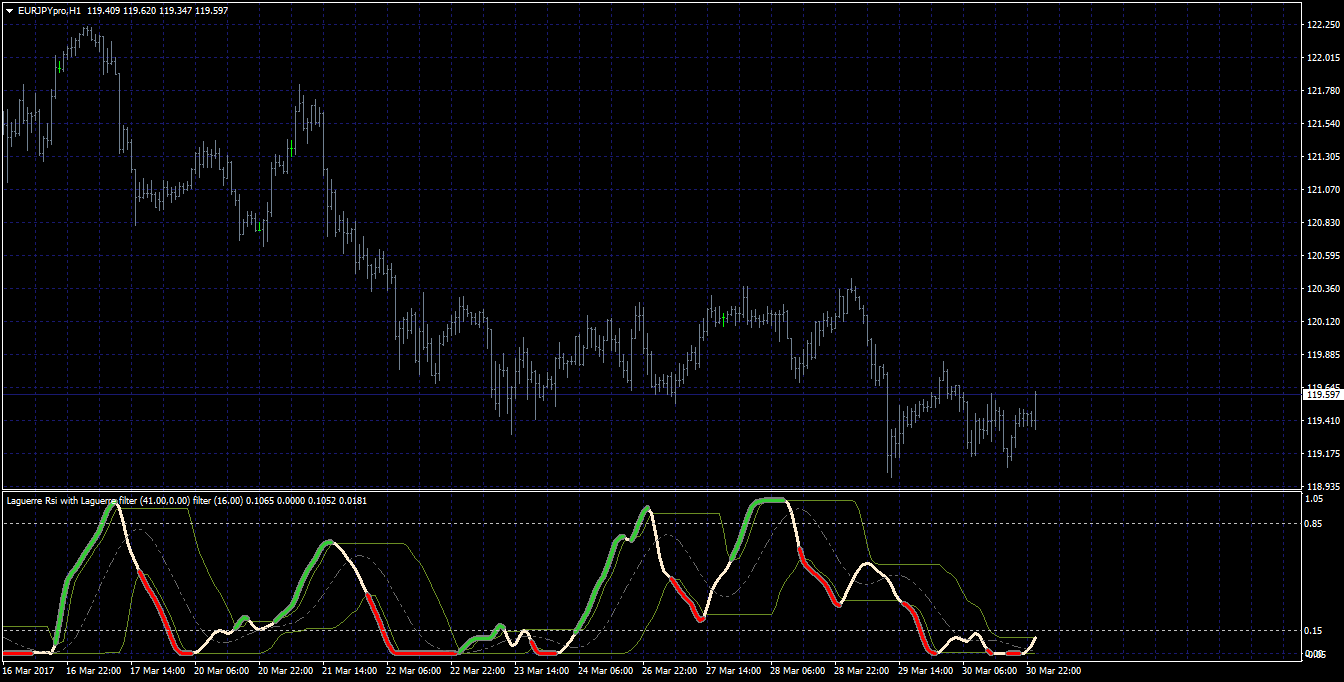The height and width of the screenshot is (682, 1344).
Task: Click the 20 Mar 22:00 time label
Action: [287, 671]
